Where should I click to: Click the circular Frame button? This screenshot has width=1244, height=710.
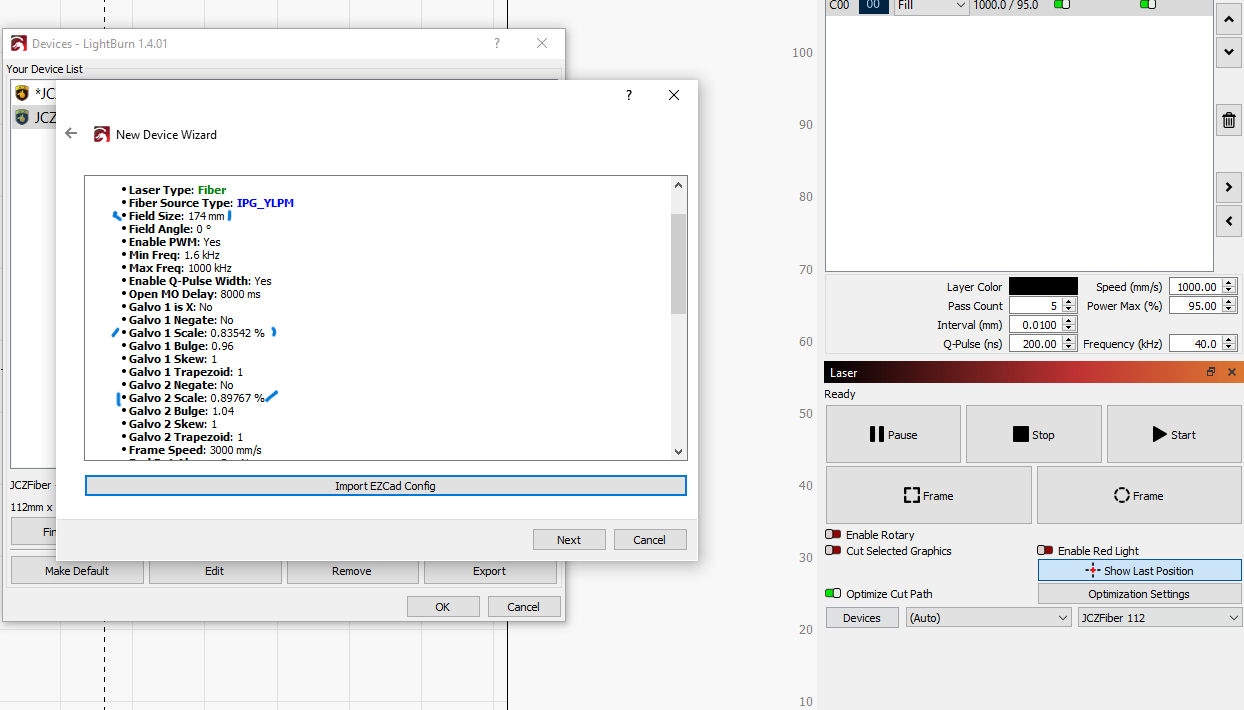tap(1139, 495)
